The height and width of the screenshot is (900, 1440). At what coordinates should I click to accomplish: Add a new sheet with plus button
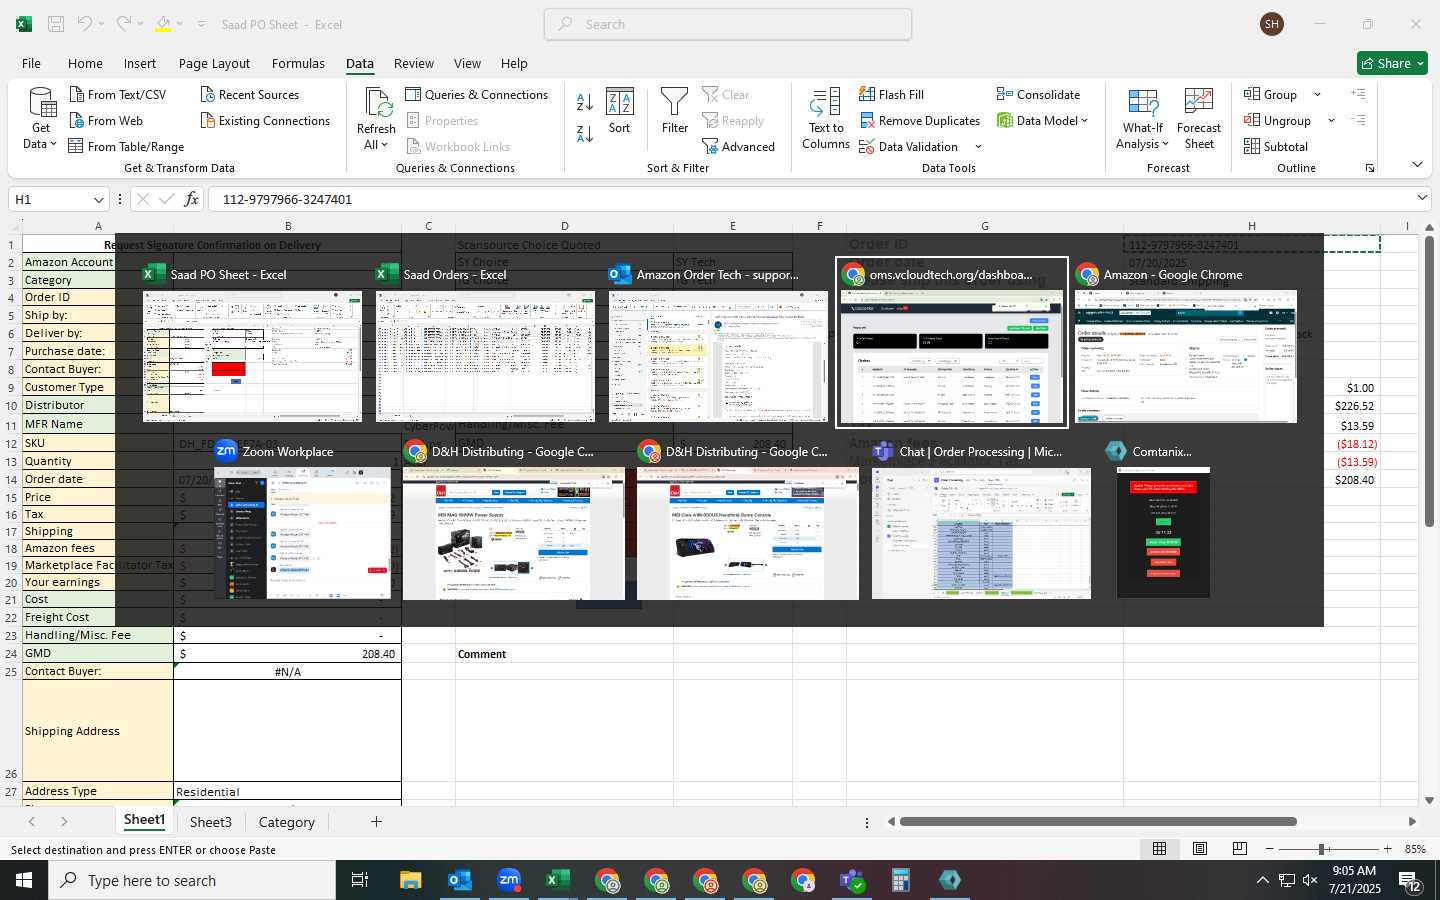[376, 821]
